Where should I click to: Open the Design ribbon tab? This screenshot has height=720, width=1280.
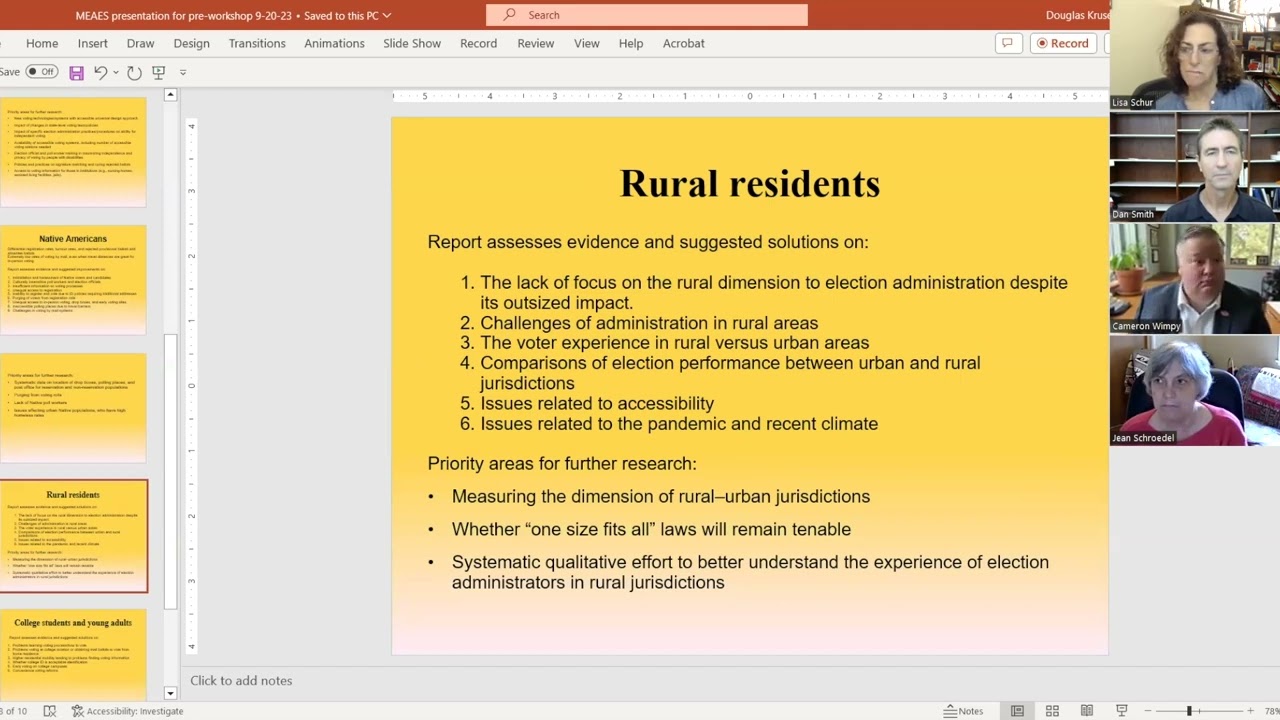(x=191, y=43)
